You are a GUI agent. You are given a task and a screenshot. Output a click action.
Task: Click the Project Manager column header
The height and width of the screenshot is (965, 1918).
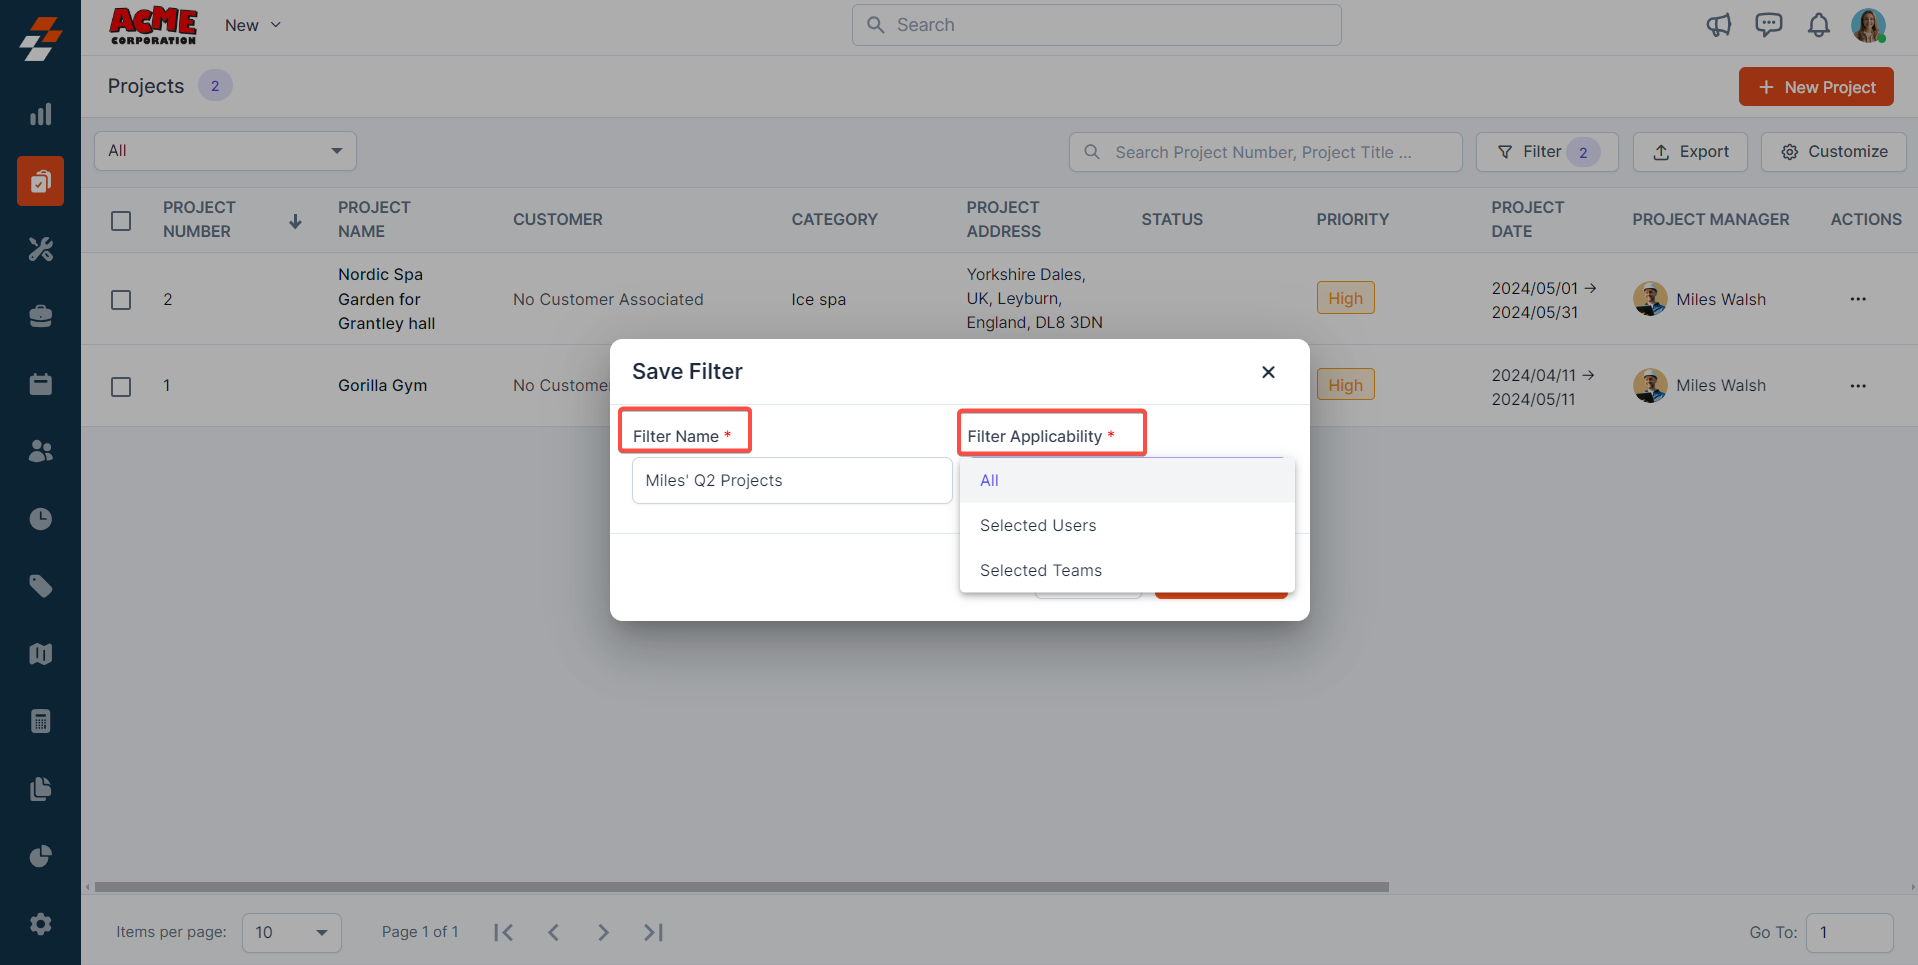click(1711, 219)
